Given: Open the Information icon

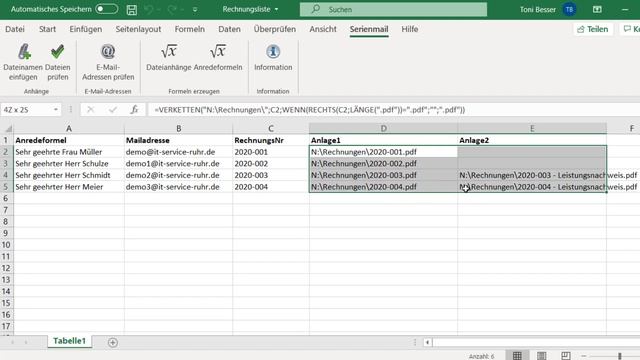Looking at the screenshot, I should pos(273,52).
